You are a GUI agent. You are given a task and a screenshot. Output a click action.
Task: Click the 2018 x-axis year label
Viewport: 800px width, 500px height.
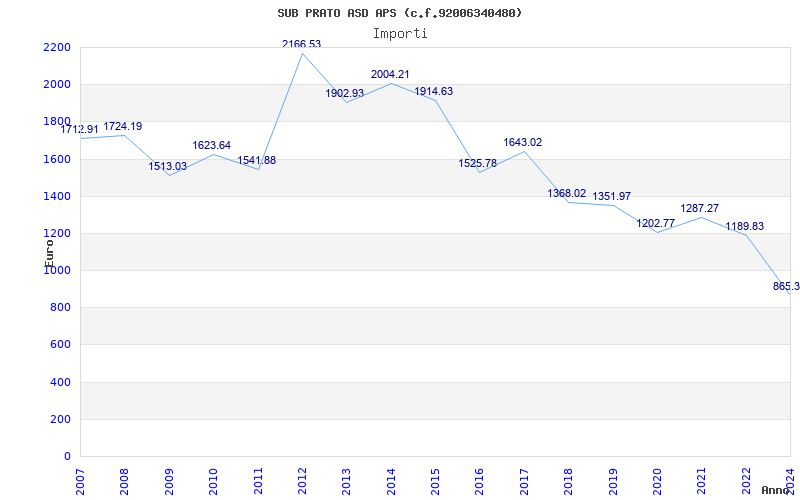click(568, 480)
